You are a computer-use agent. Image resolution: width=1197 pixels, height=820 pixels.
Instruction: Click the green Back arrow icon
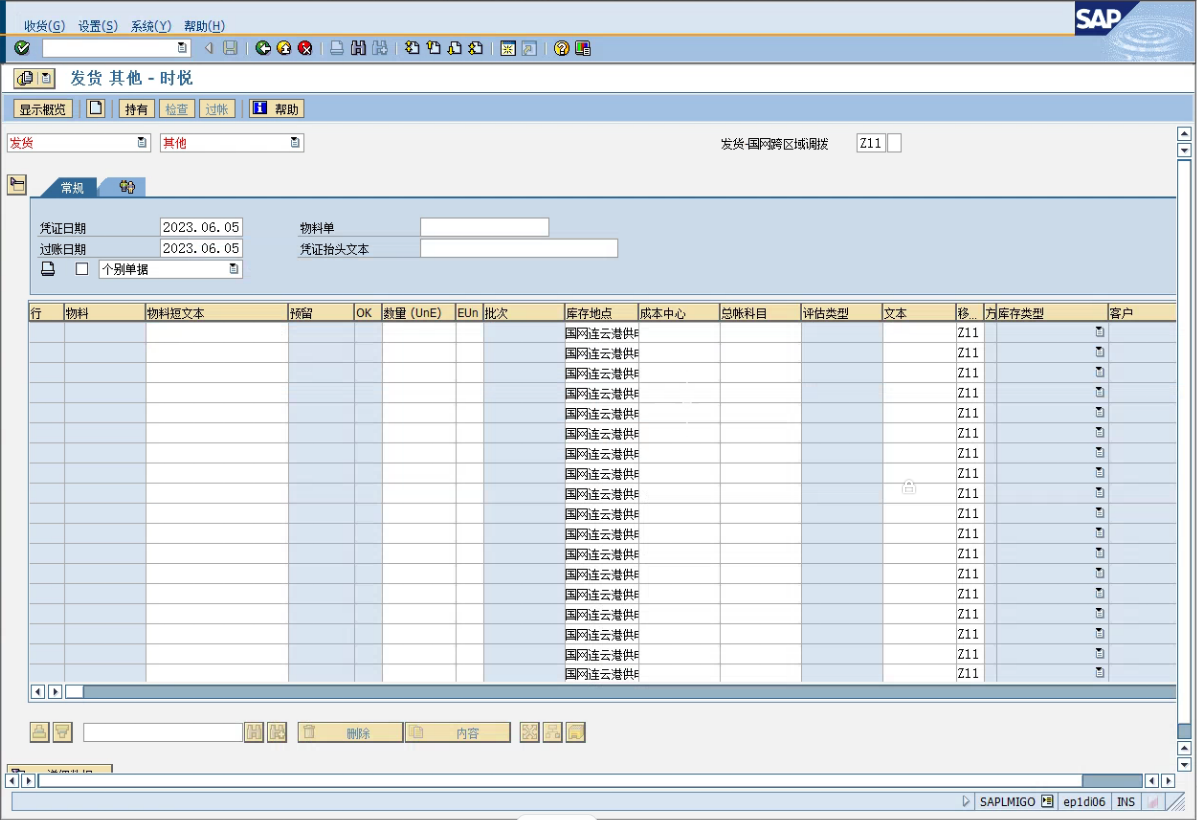(263, 48)
